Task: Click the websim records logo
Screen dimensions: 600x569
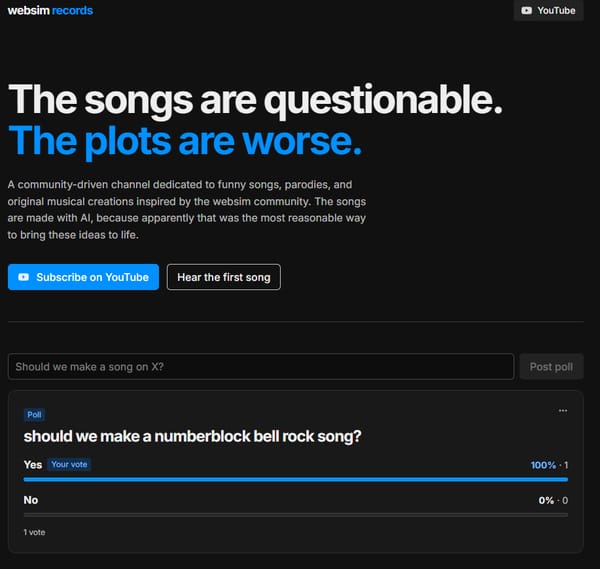Action: (50, 10)
